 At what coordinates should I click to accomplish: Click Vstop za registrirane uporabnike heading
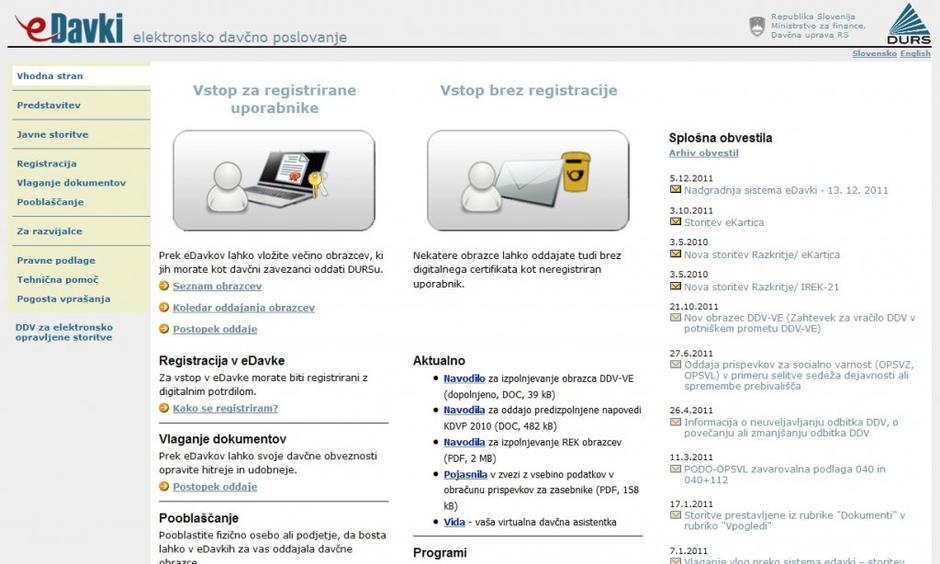(x=275, y=99)
